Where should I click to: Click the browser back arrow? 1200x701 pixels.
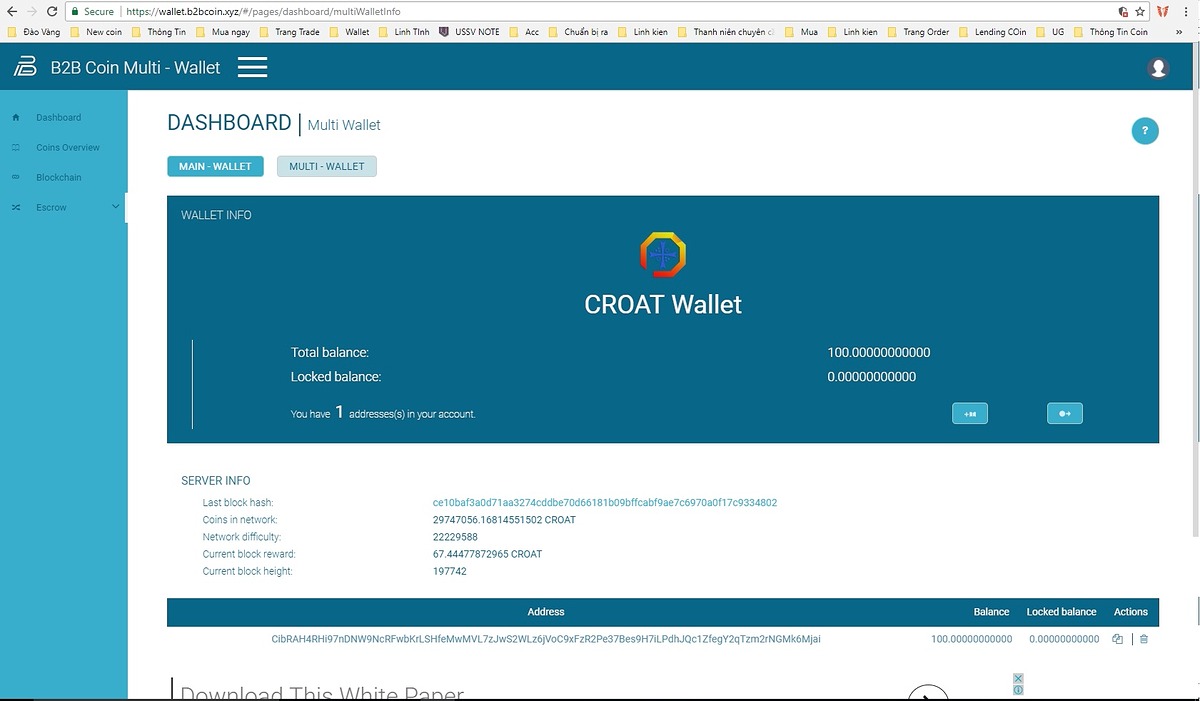point(10,11)
